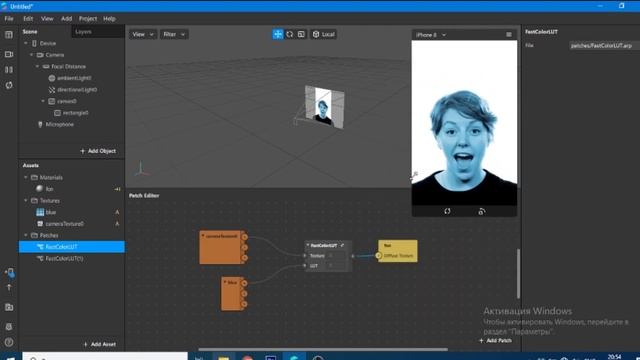Screen dimensions: 640x360
Task: Open the Filter dropdown in viewport
Action: tap(174, 34)
